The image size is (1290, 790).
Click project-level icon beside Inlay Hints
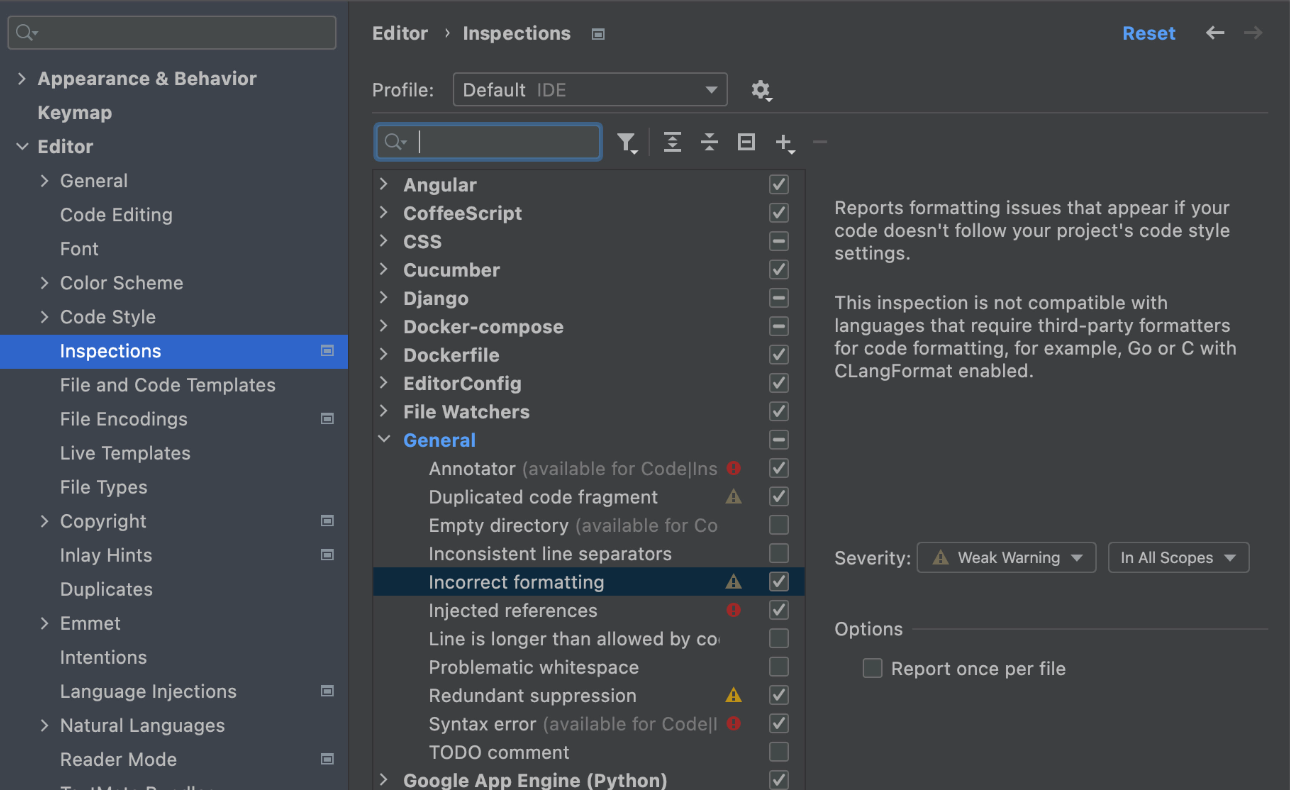click(327, 555)
